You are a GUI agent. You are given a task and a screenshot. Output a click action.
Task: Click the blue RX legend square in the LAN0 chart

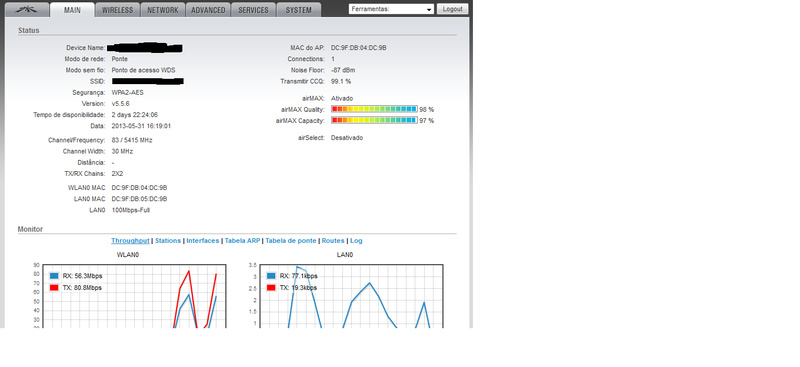tap(270, 276)
